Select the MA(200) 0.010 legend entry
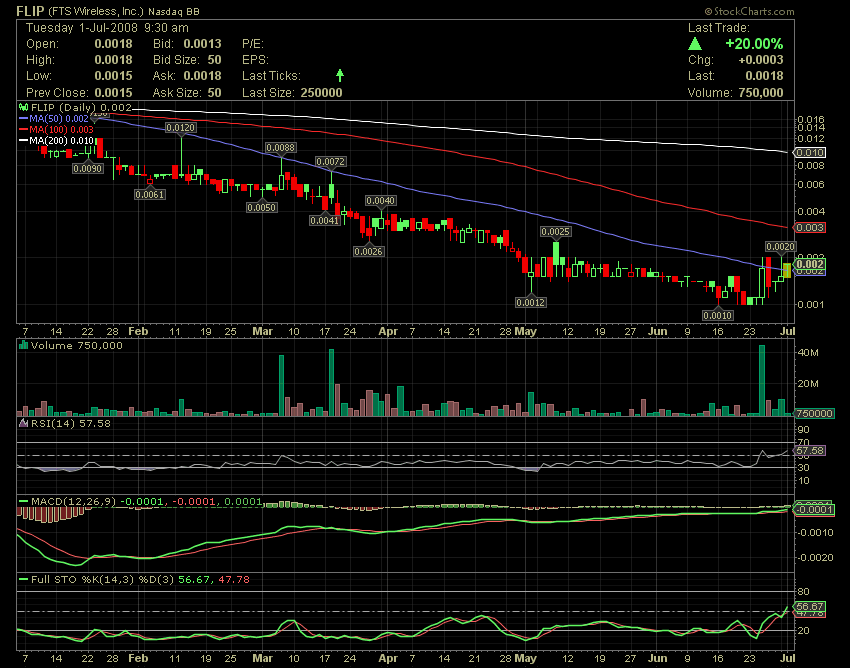850x668 pixels. click(56, 141)
